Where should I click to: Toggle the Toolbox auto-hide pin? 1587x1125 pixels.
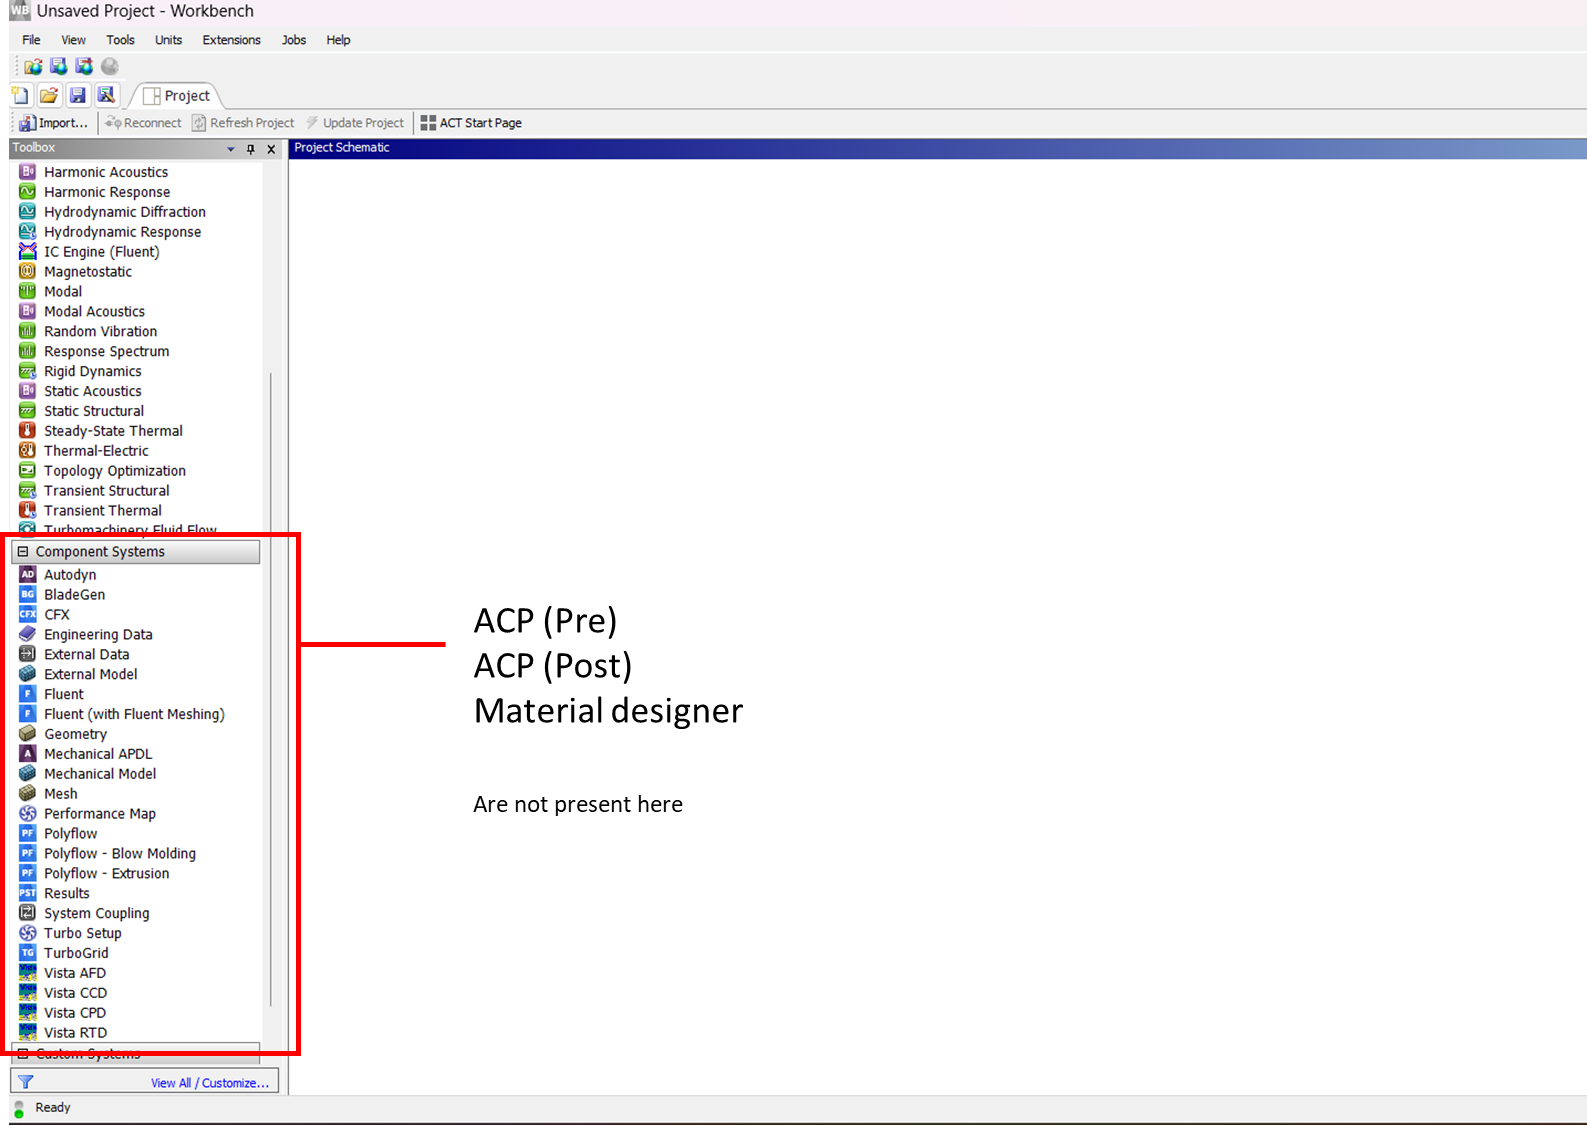[x=250, y=149]
